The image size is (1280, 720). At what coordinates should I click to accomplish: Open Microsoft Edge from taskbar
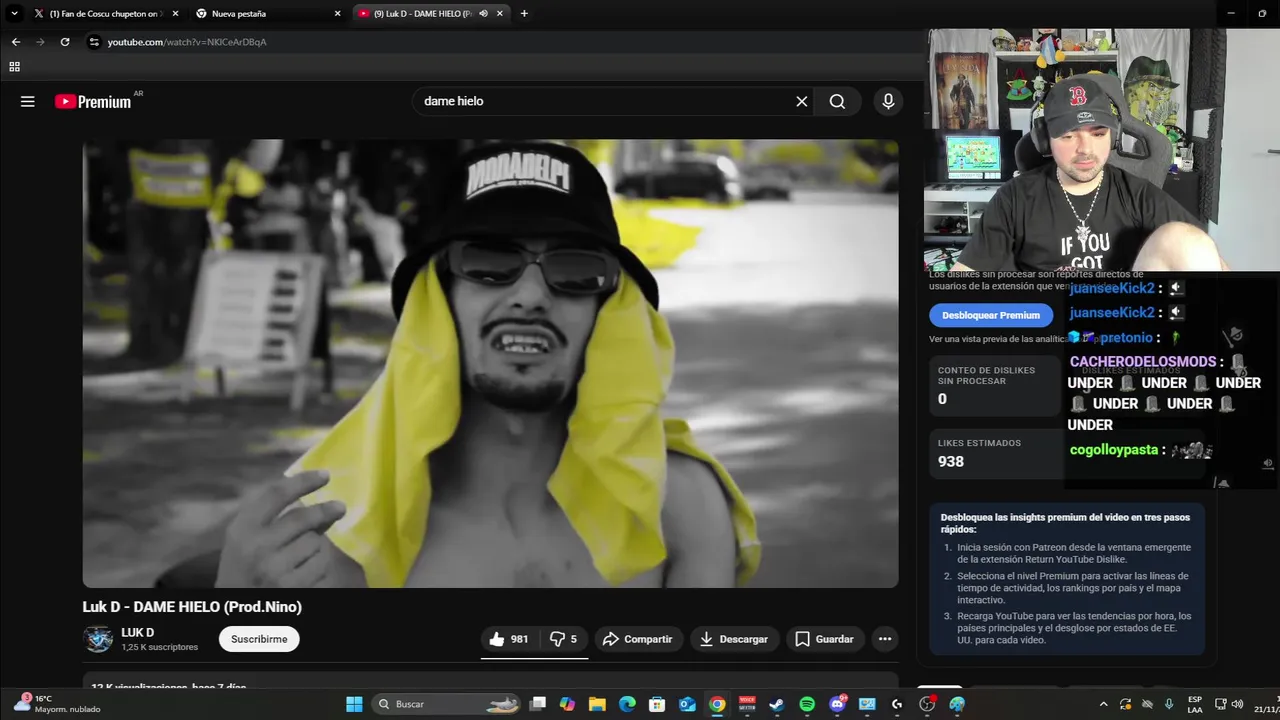click(627, 704)
